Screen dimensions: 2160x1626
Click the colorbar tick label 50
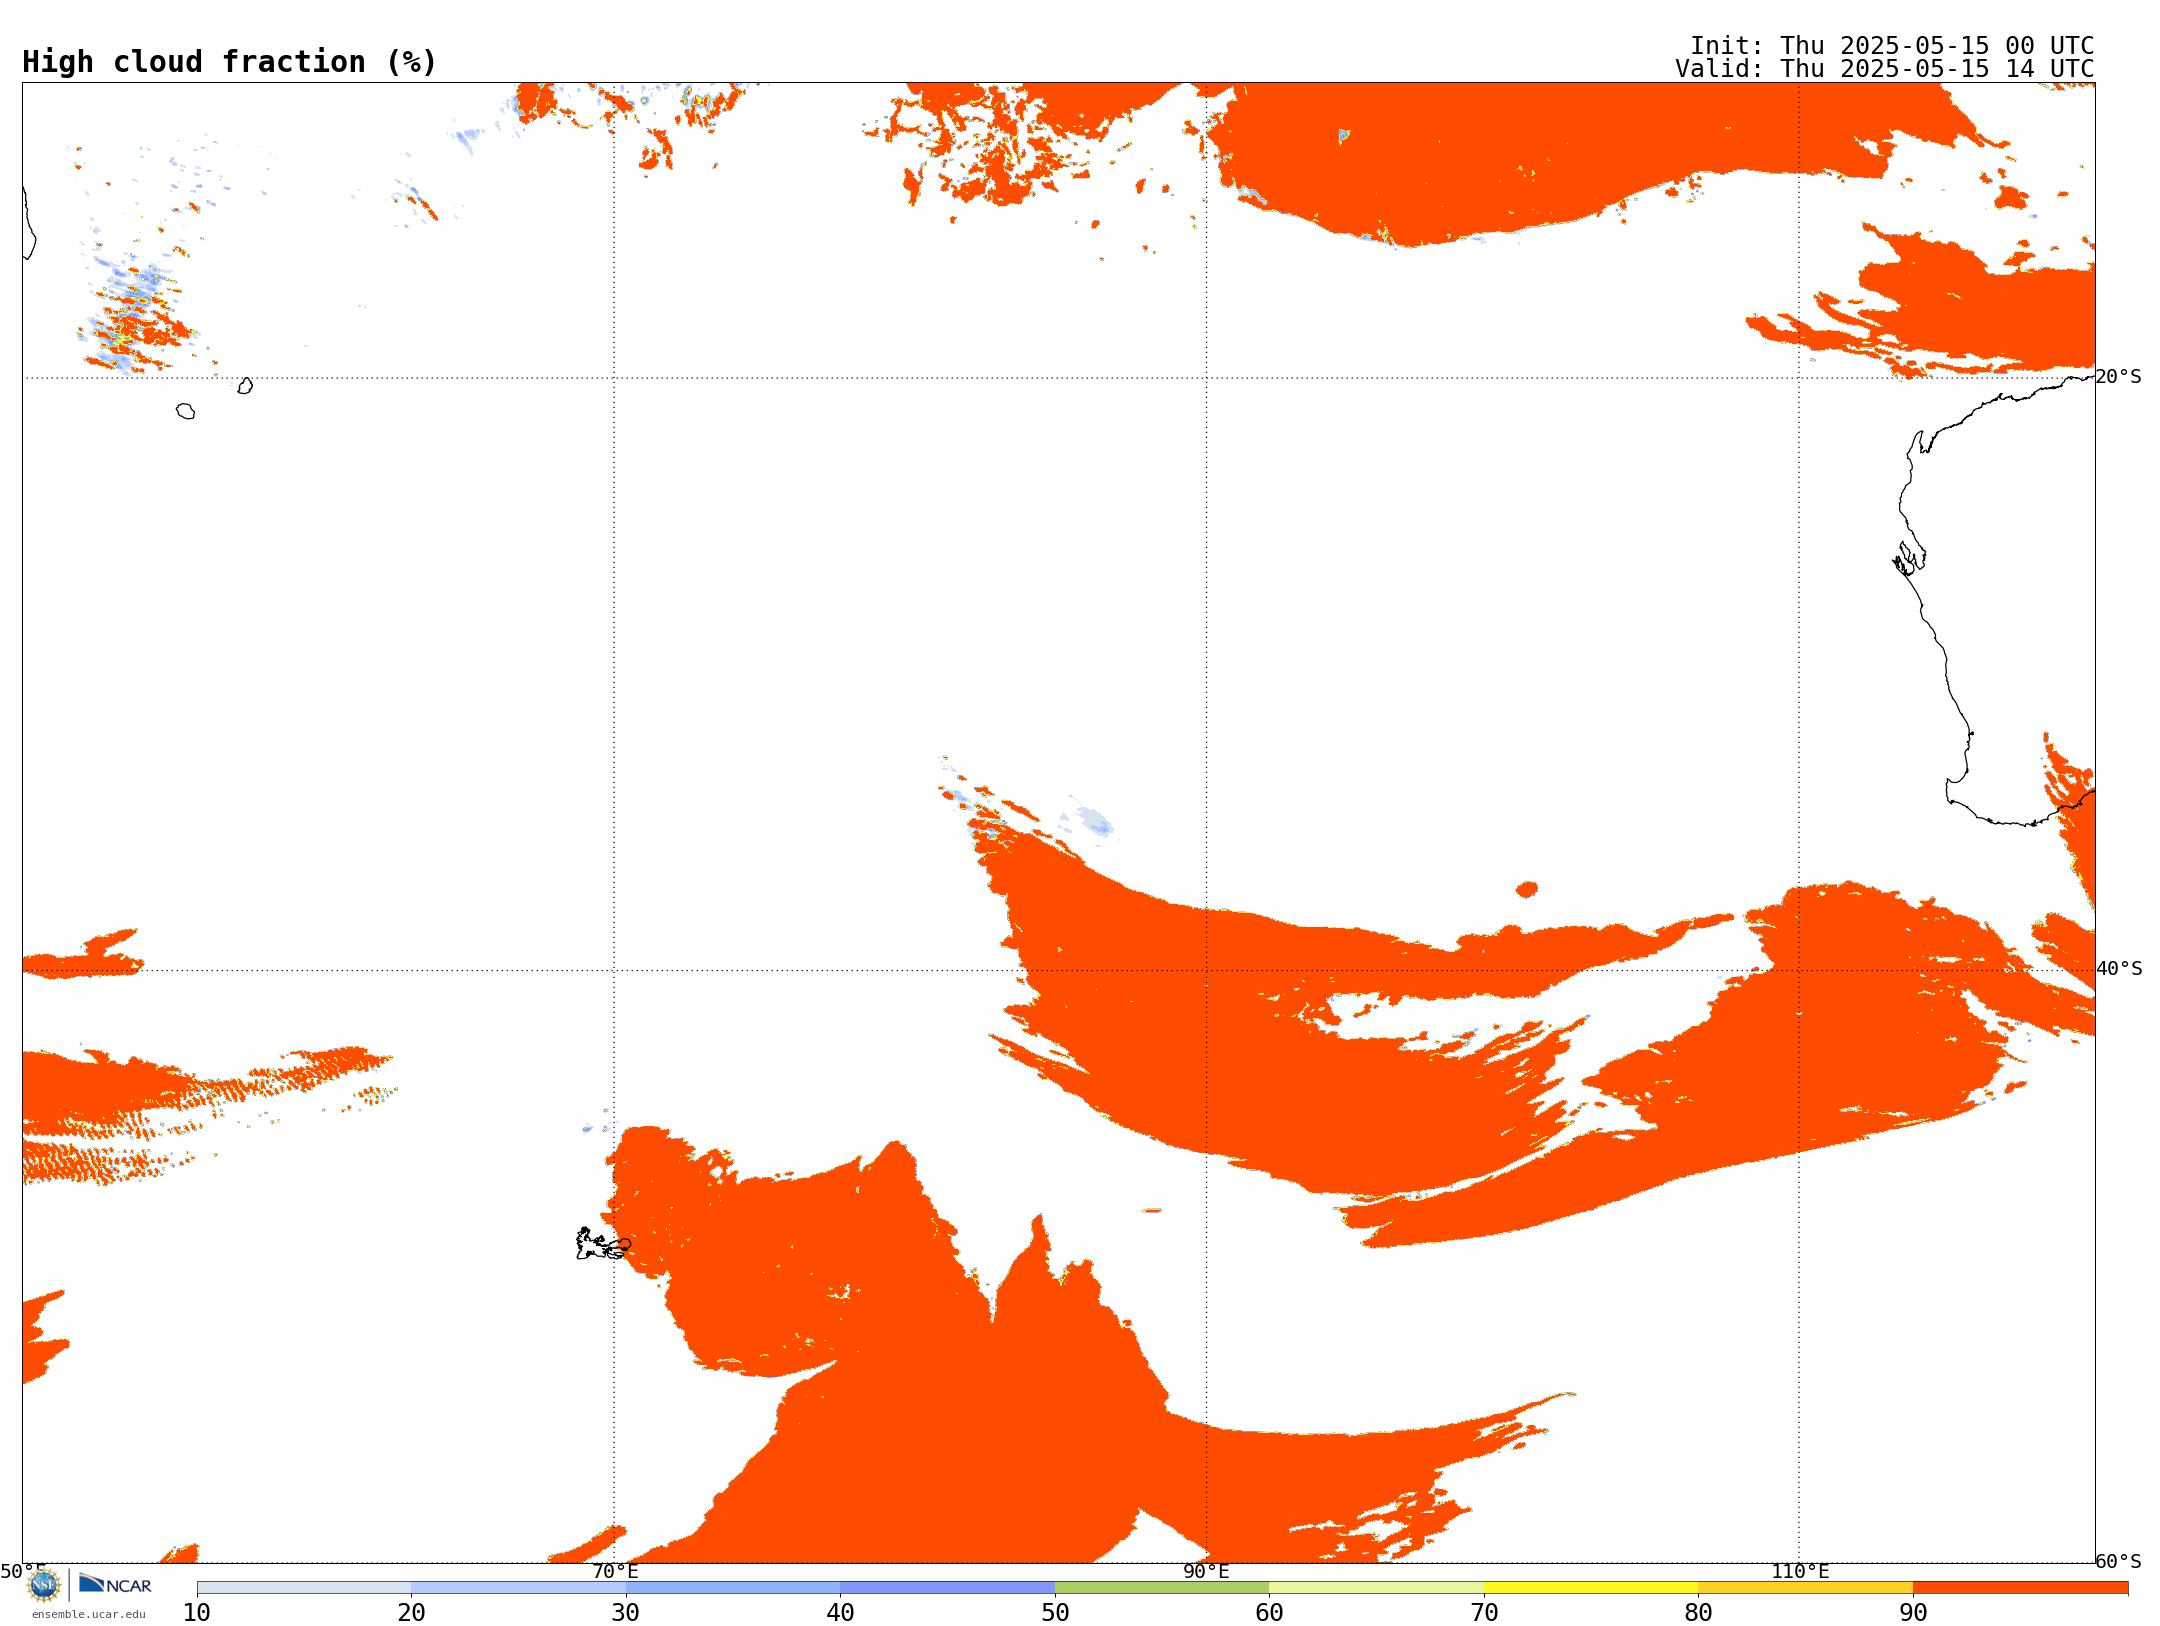[1055, 1613]
